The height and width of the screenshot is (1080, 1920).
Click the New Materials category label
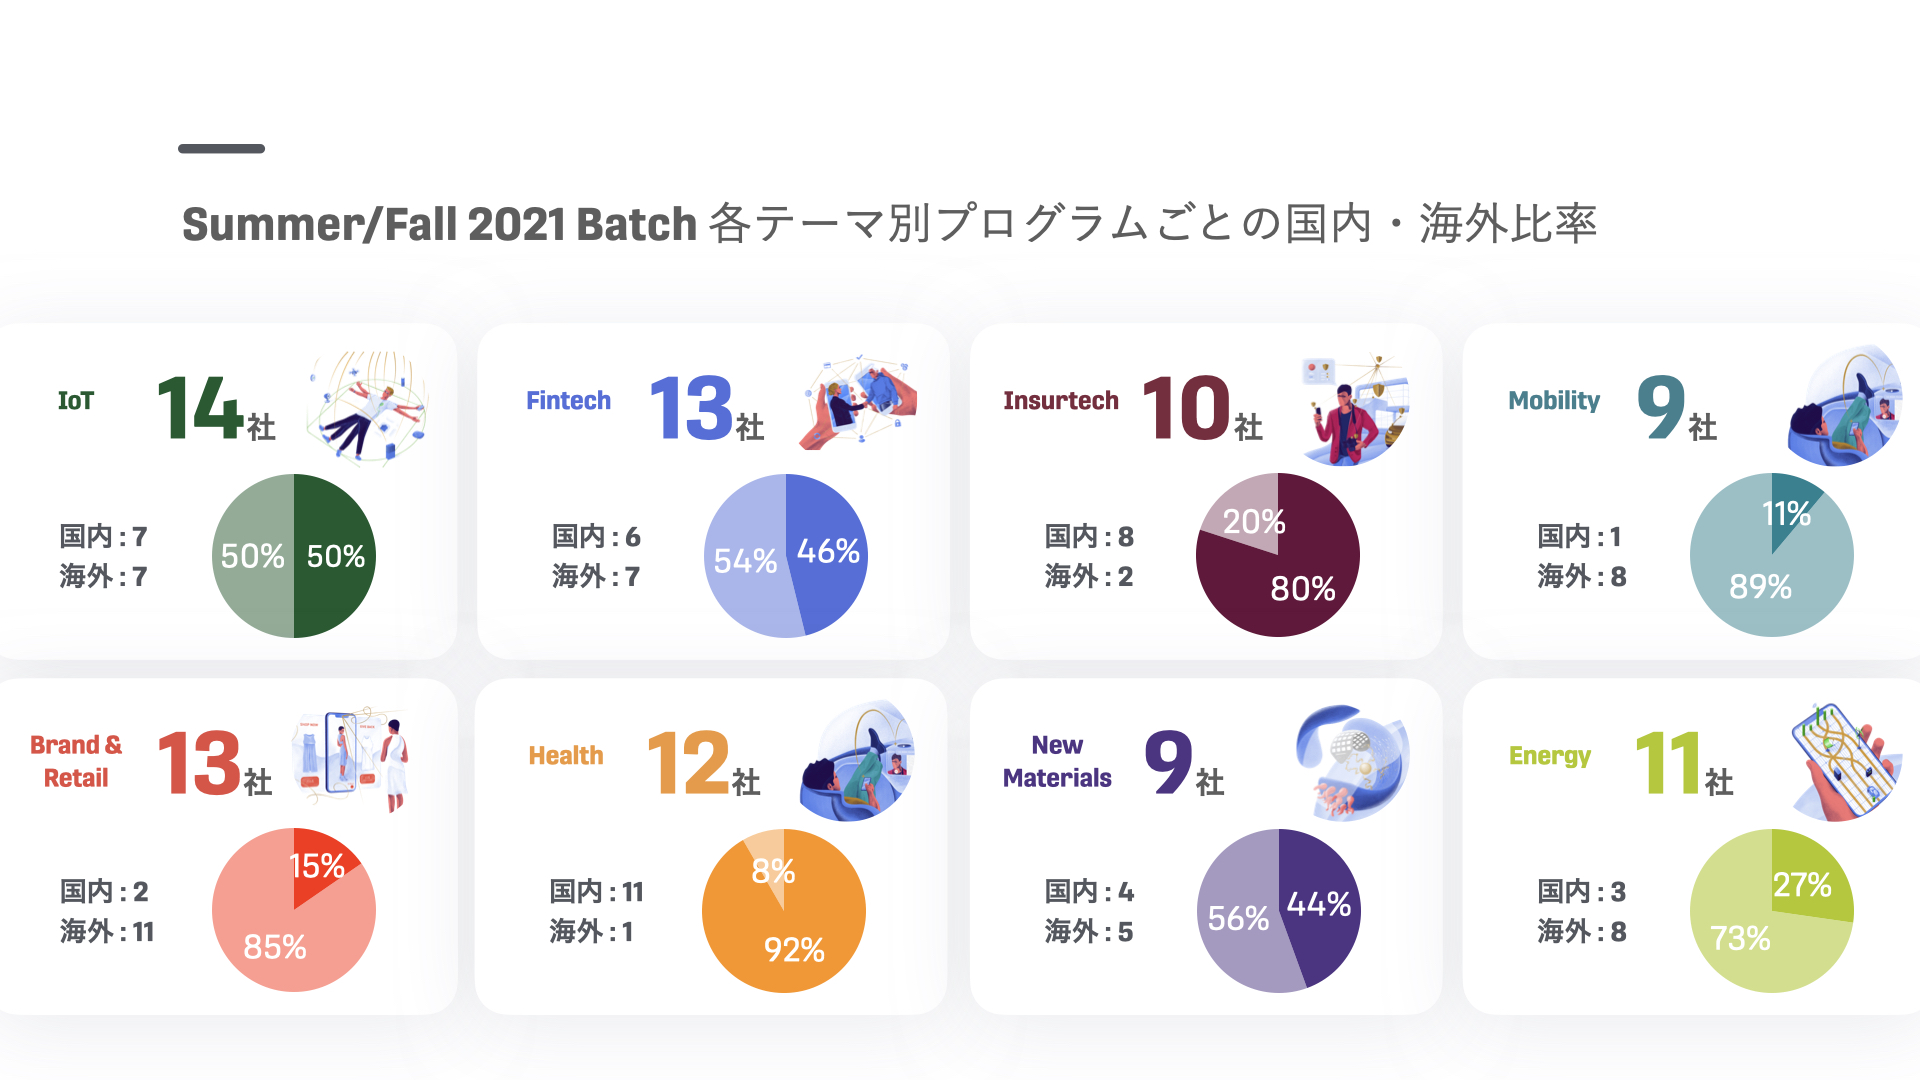coord(1057,762)
